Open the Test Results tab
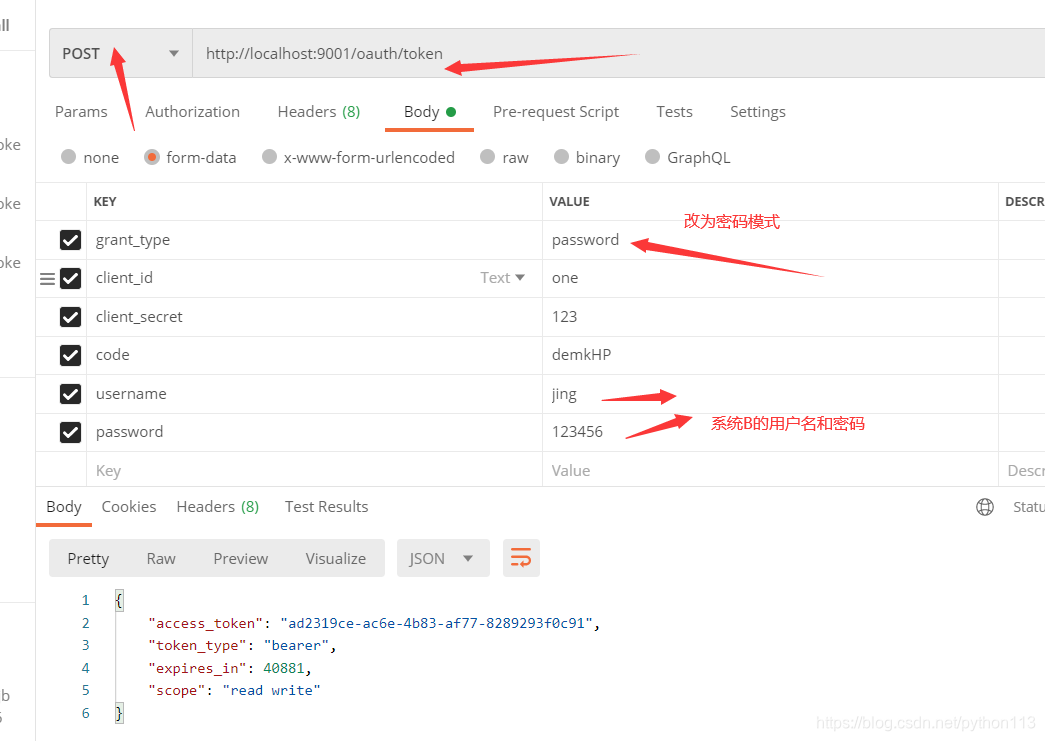The width and height of the screenshot is (1045, 741). coord(327,507)
